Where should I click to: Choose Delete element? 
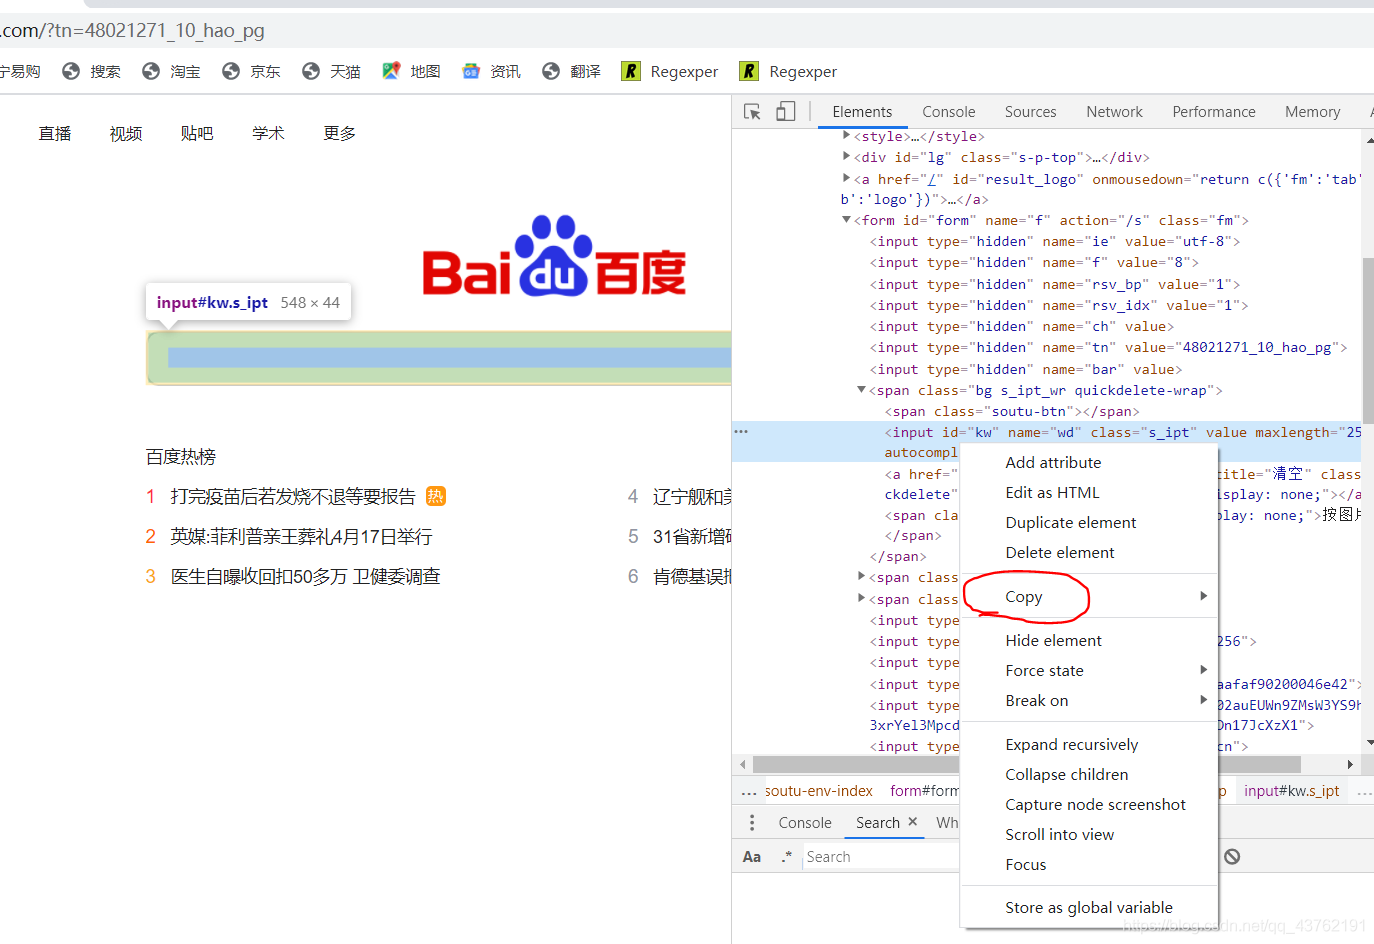tap(1089, 552)
